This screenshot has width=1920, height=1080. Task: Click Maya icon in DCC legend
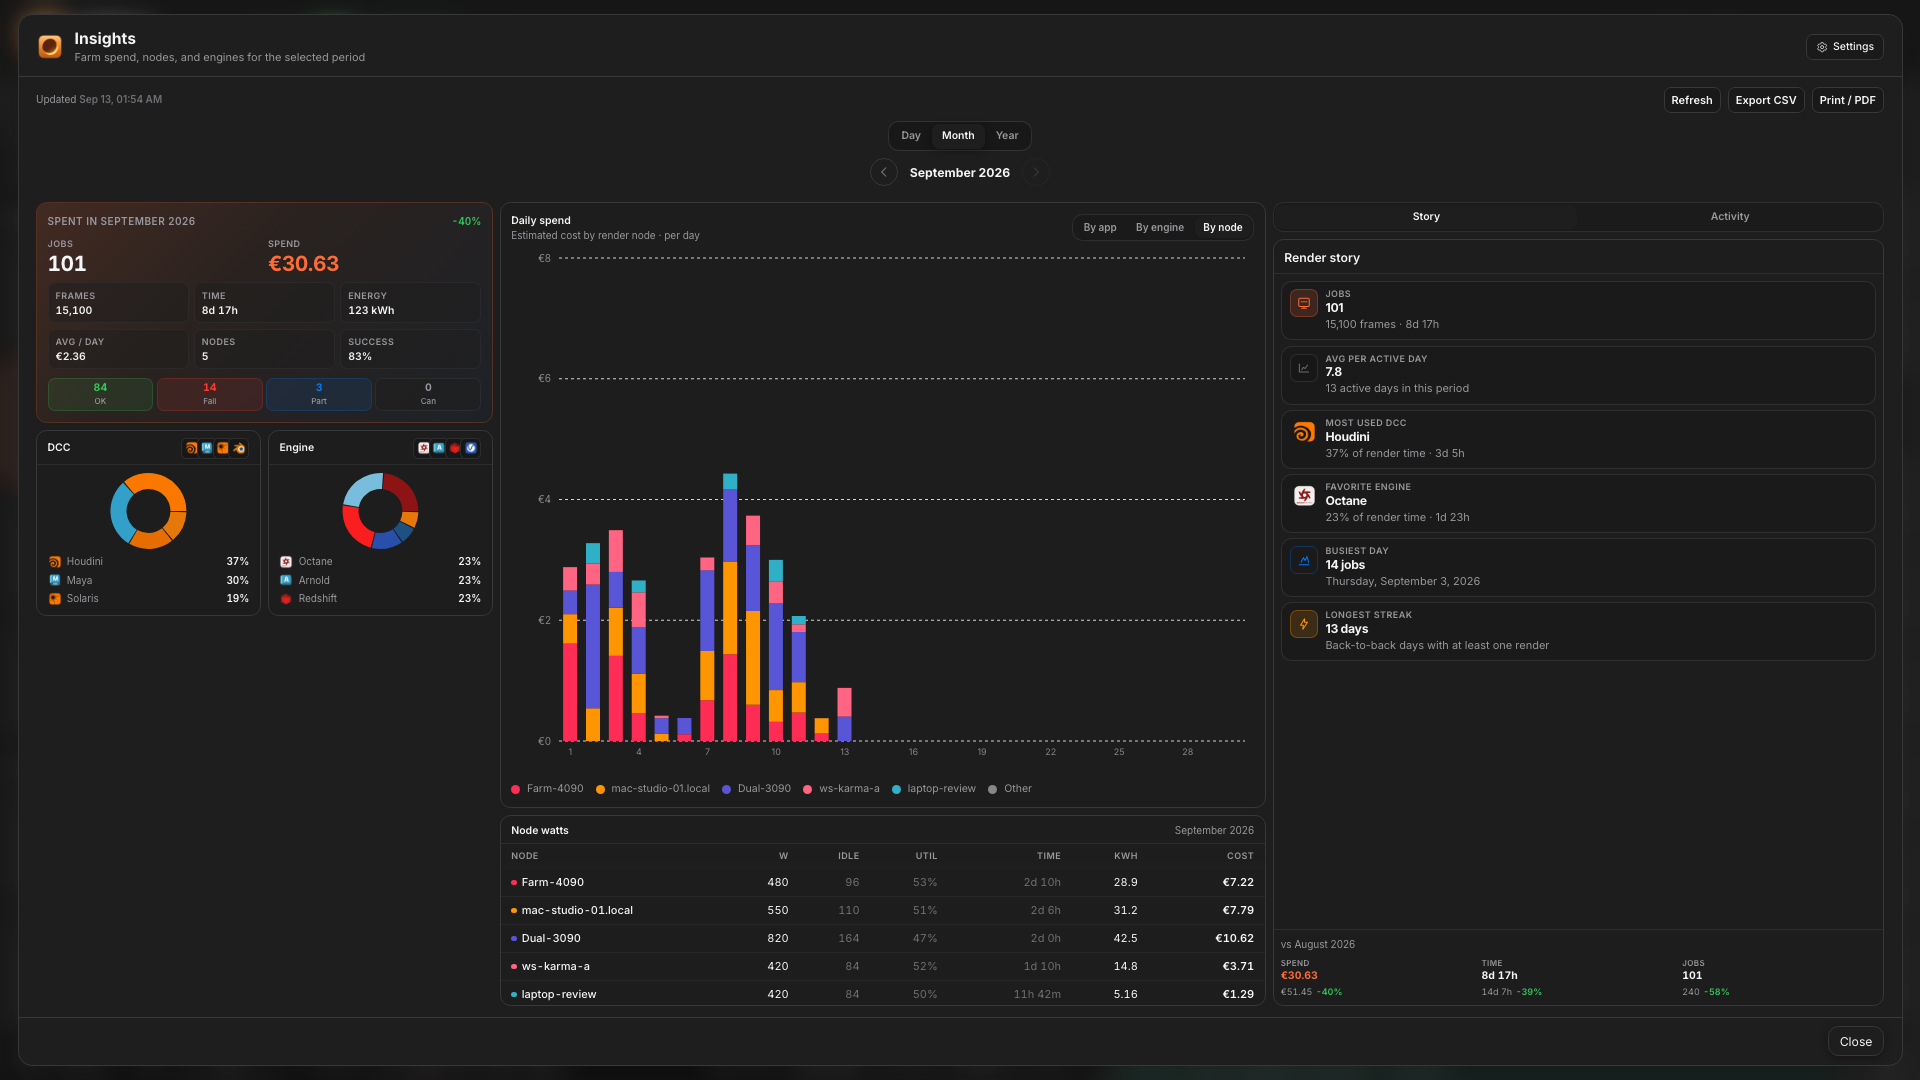(x=55, y=580)
